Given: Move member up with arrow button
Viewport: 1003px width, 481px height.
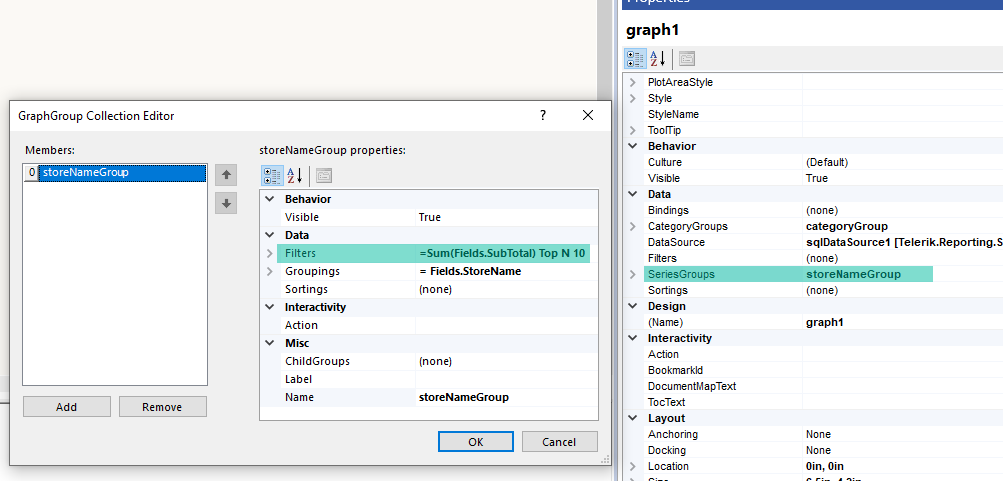Looking at the screenshot, I should tap(226, 175).
